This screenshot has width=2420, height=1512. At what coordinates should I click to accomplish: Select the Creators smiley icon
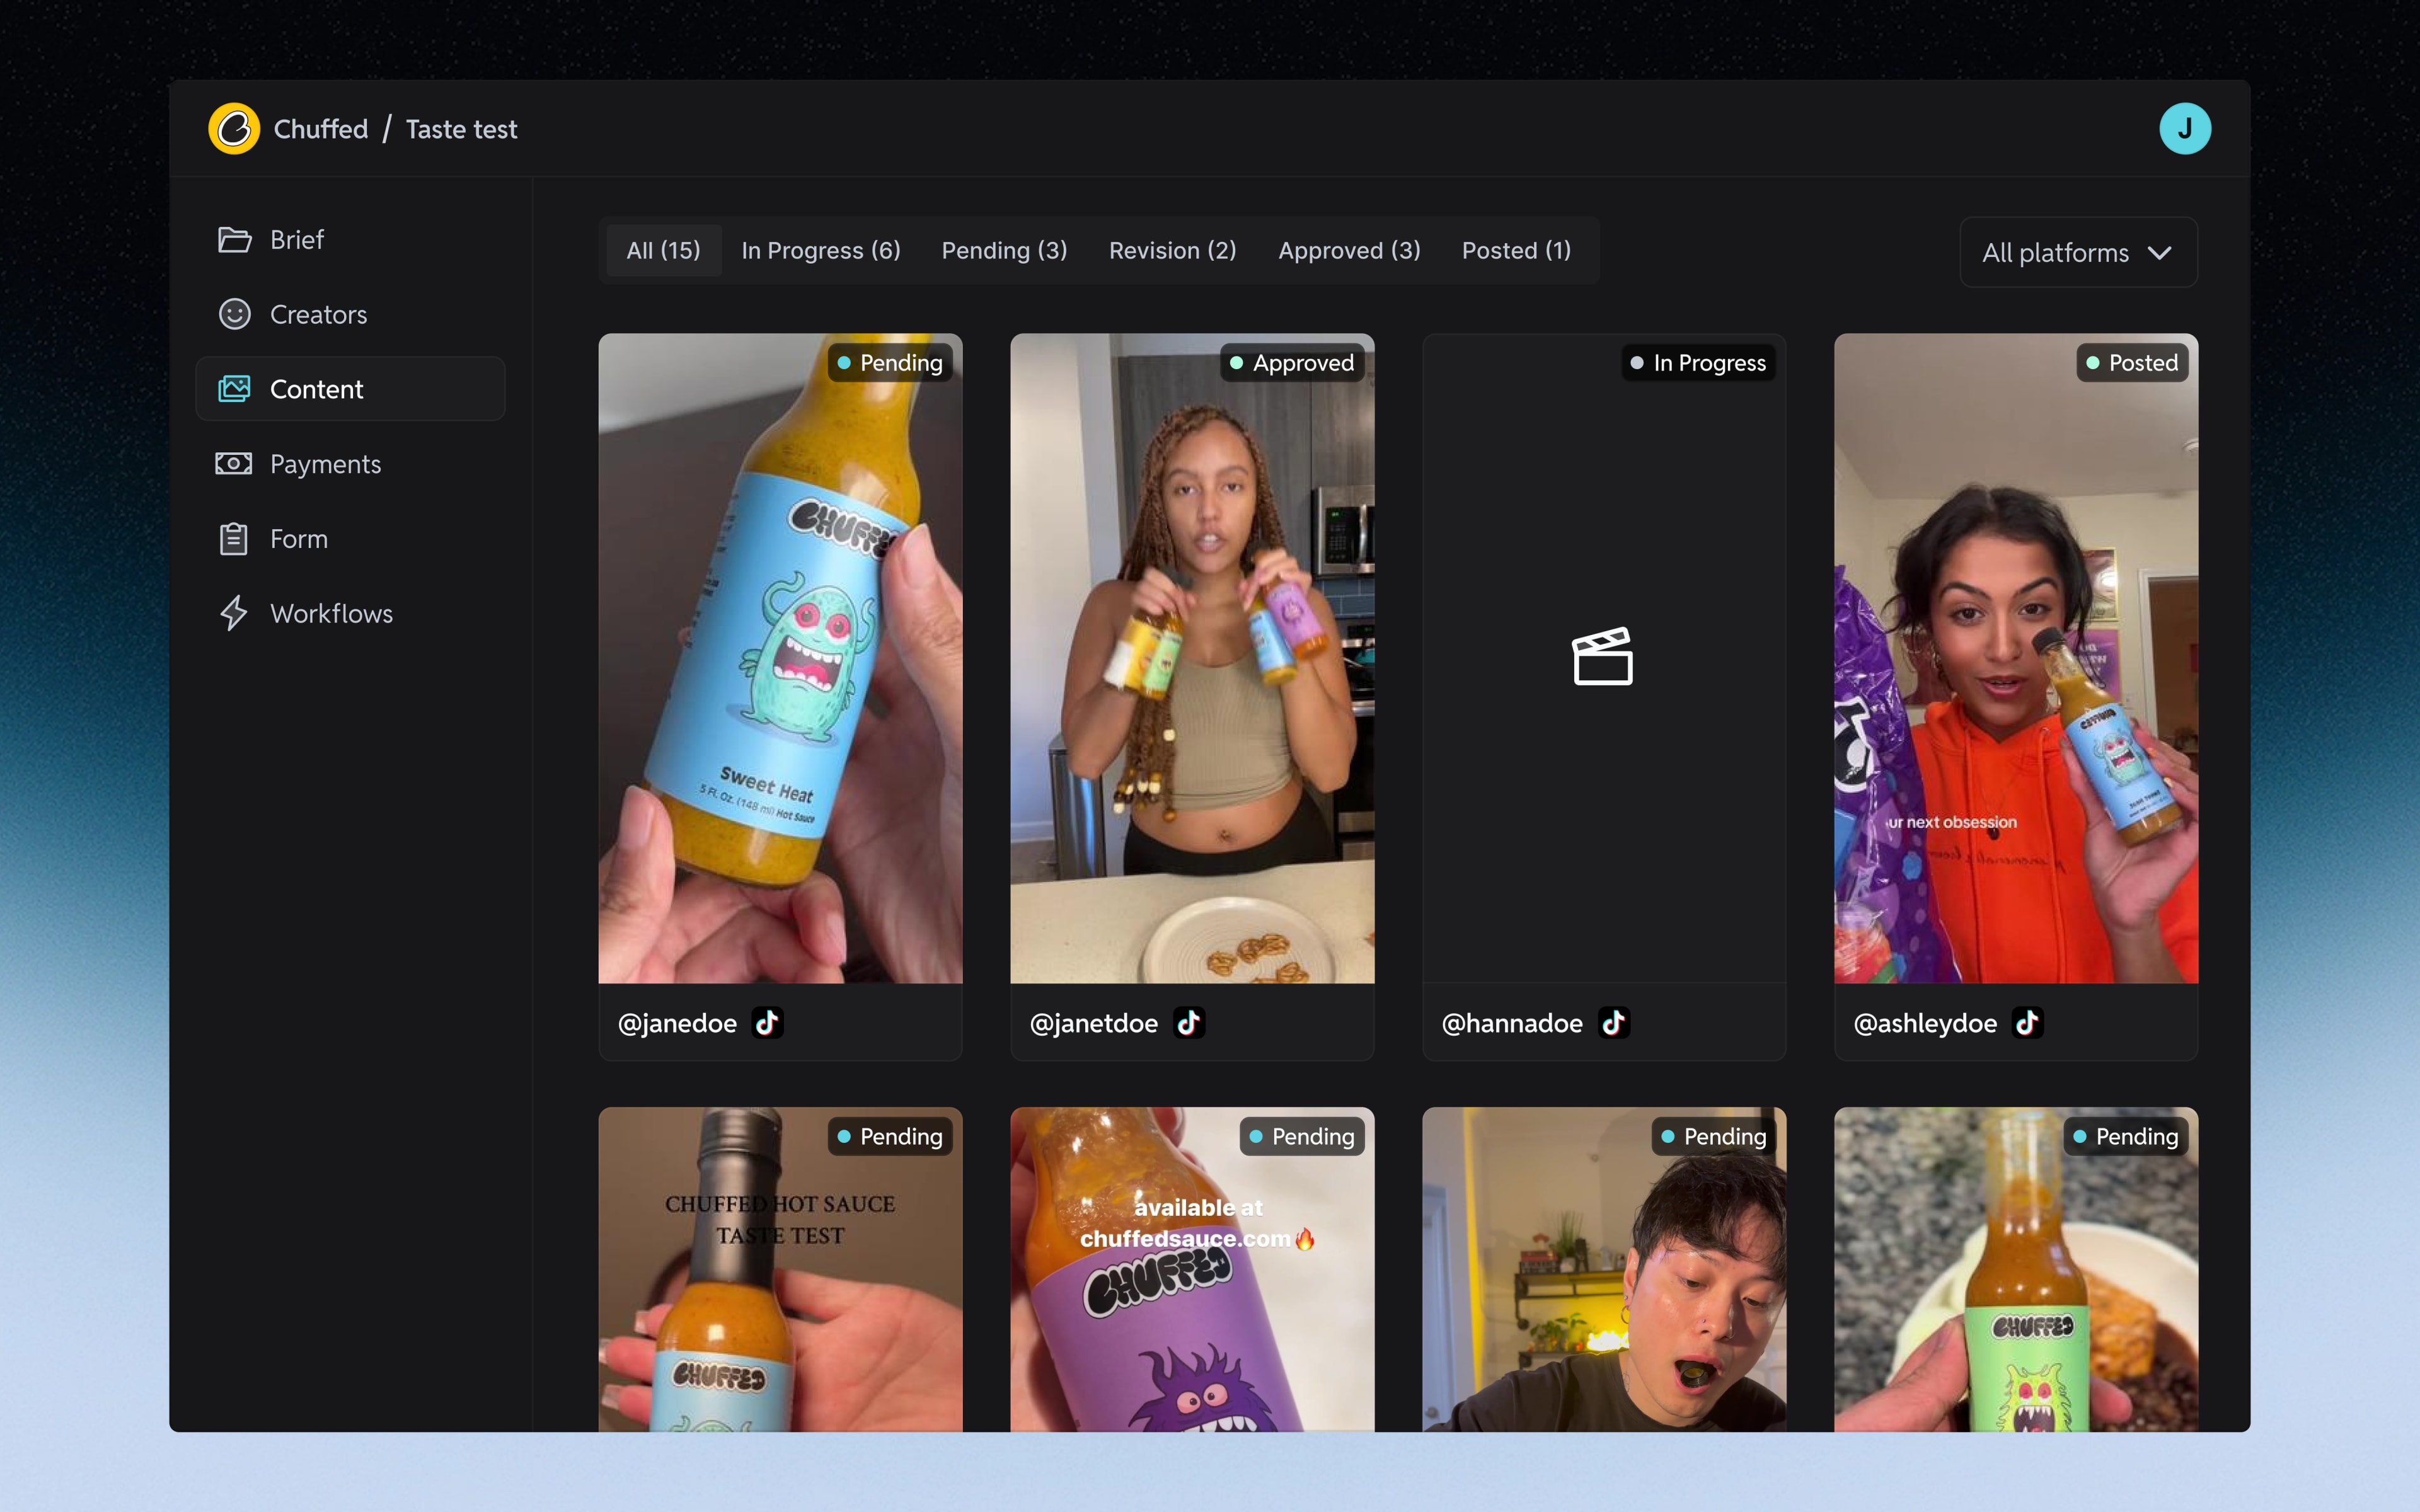[234, 314]
